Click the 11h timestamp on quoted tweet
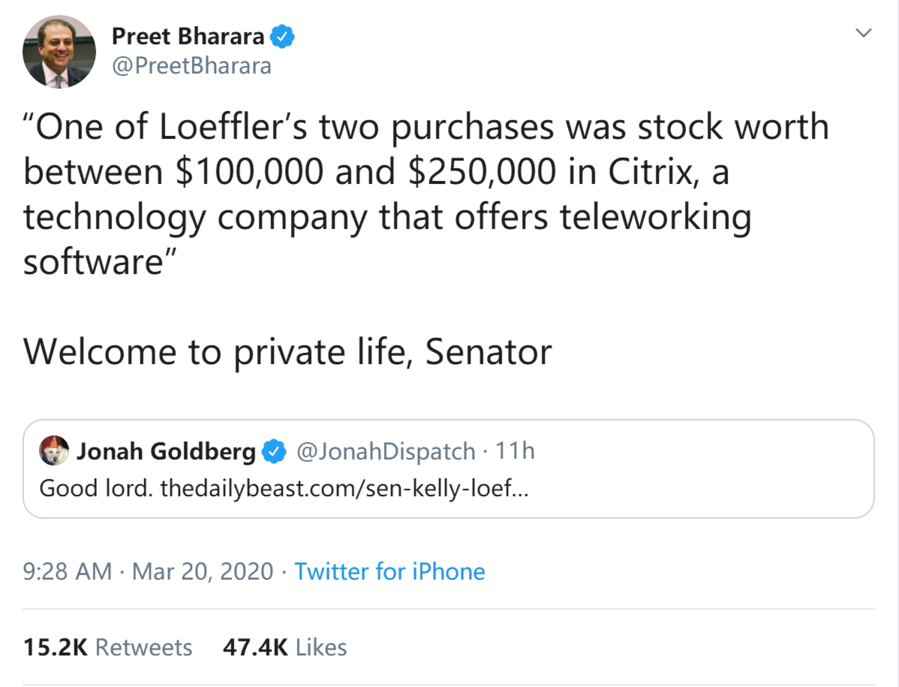This screenshot has height=687, width=899. click(515, 451)
